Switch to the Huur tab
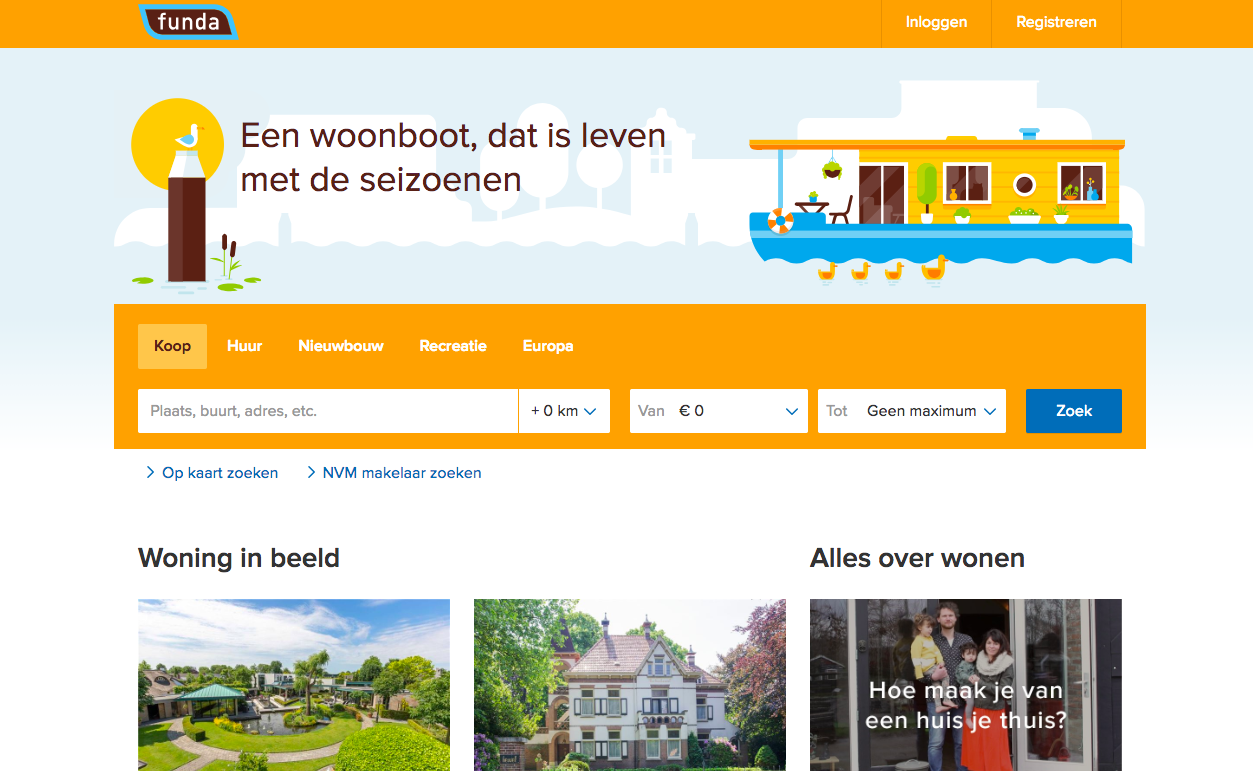The width and height of the screenshot is (1253, 771). [244, 346]
